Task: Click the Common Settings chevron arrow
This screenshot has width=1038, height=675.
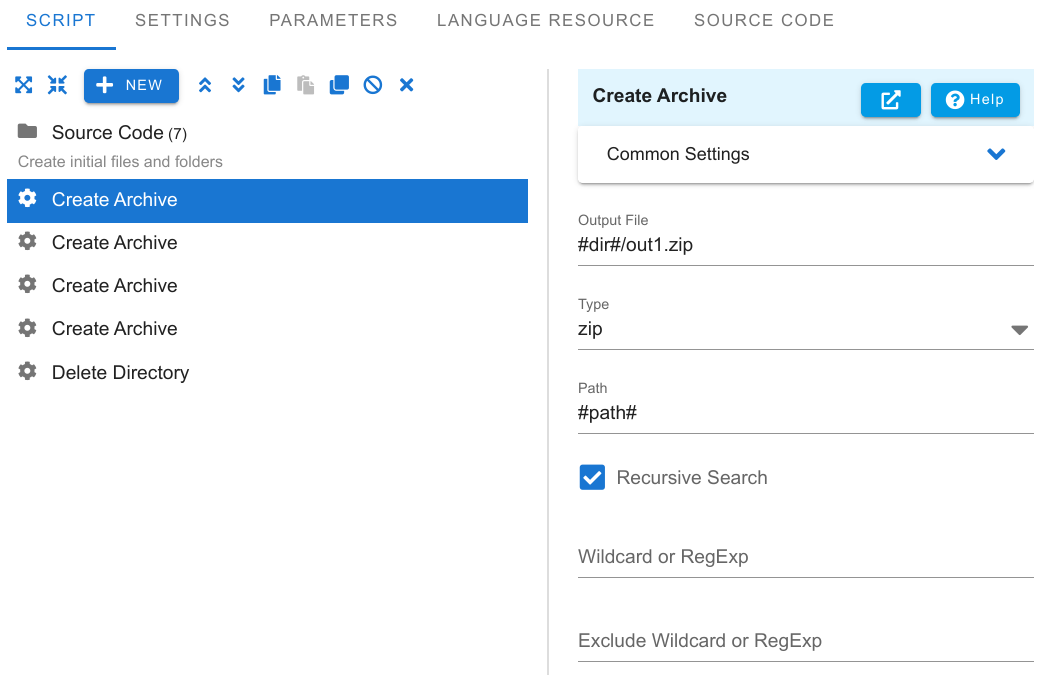Action: point(996,154)
